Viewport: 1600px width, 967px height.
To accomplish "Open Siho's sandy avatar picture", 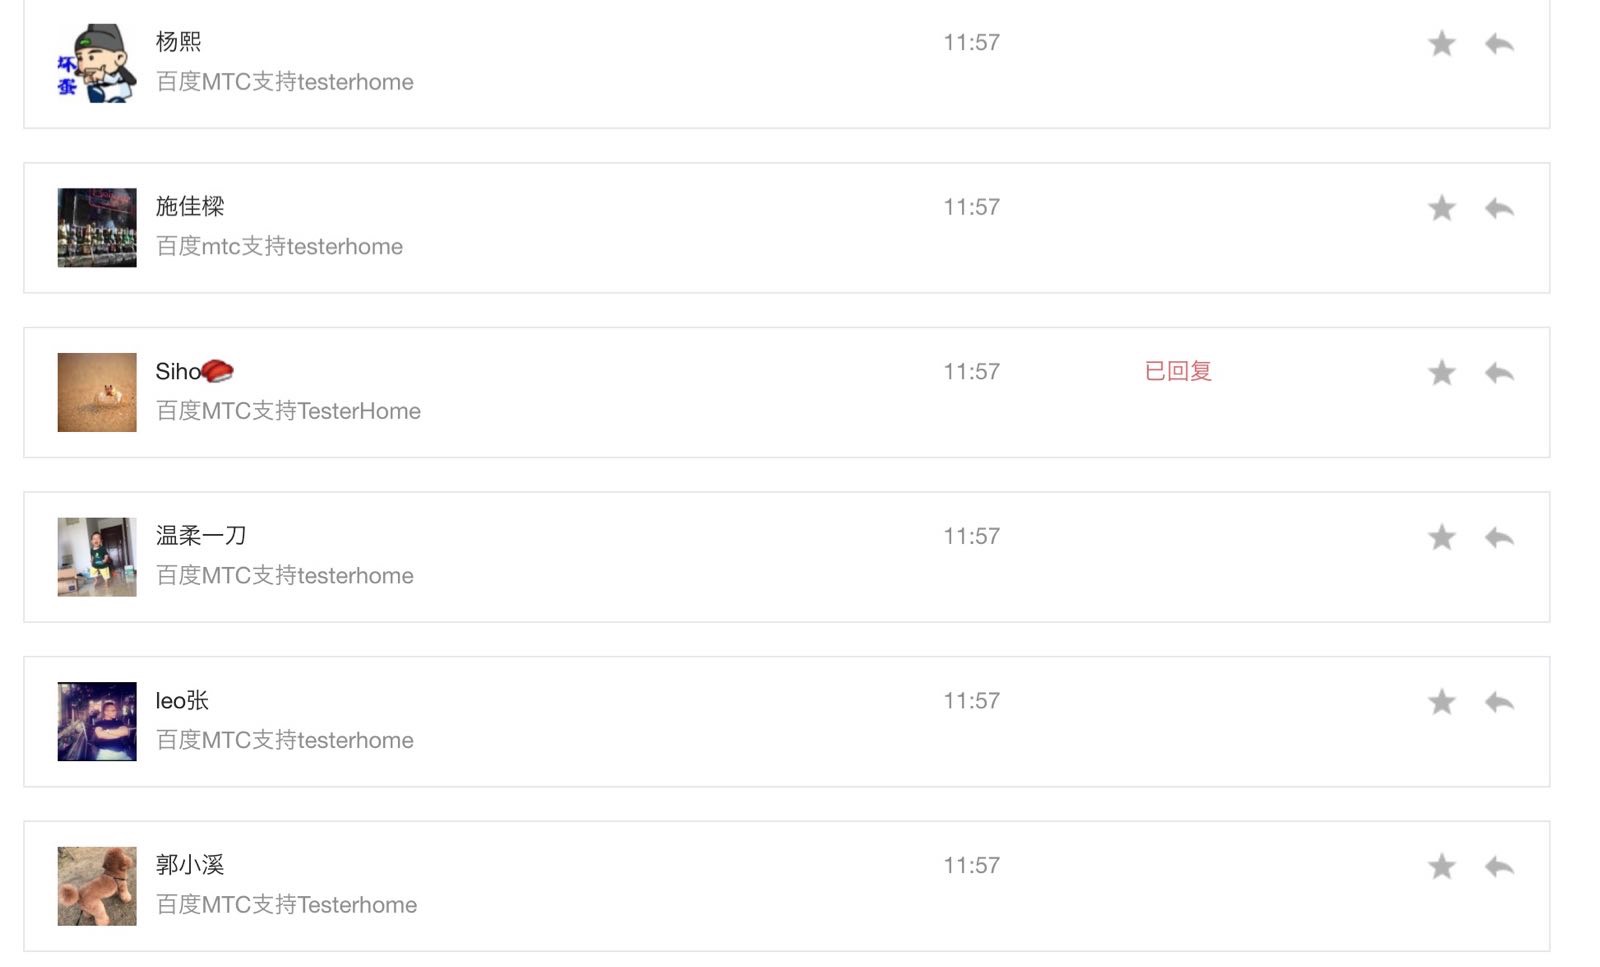I will click(97, 392).
